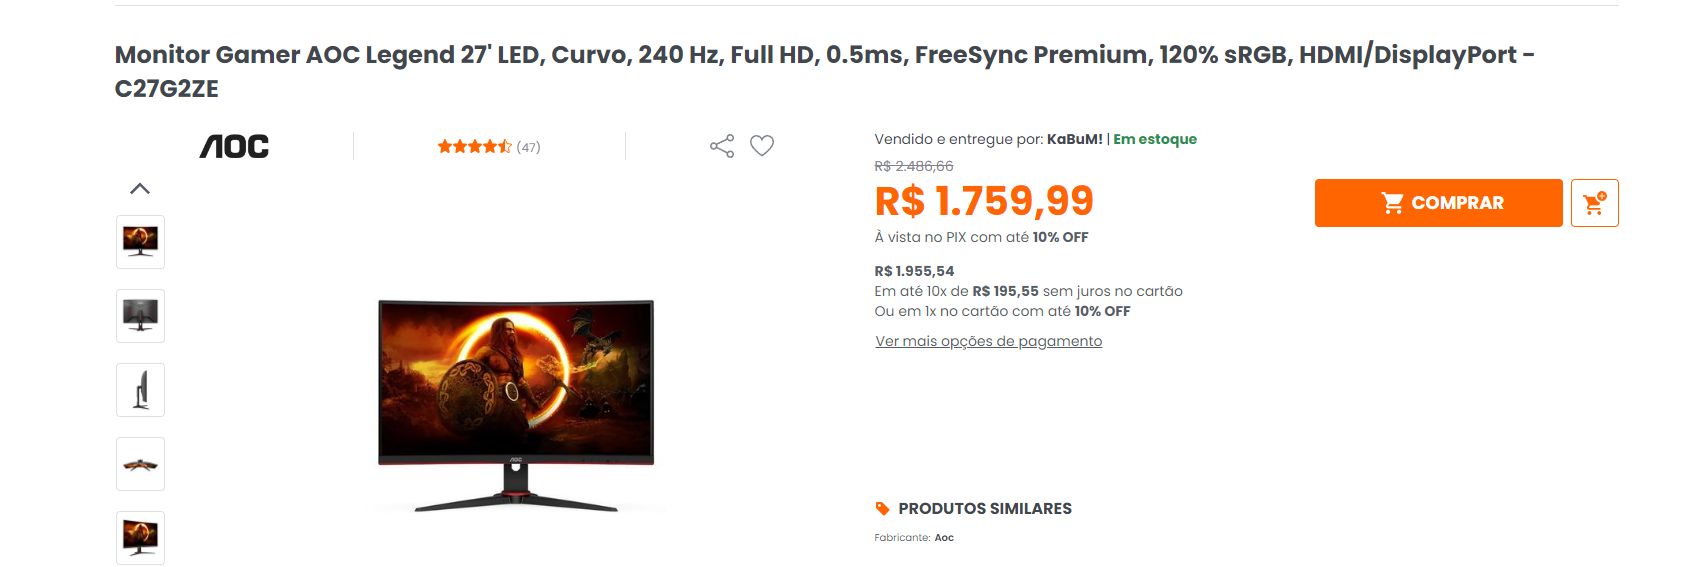Click the AOC brand logo

click(x=234, y=147)
